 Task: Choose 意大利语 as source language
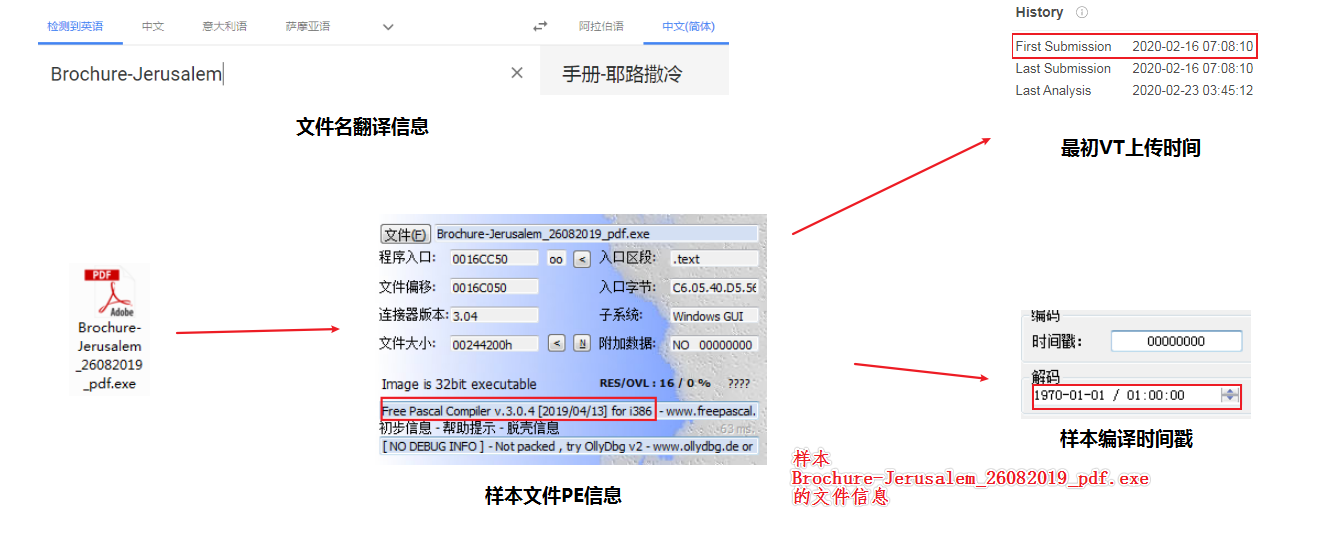tap(224, 27)
